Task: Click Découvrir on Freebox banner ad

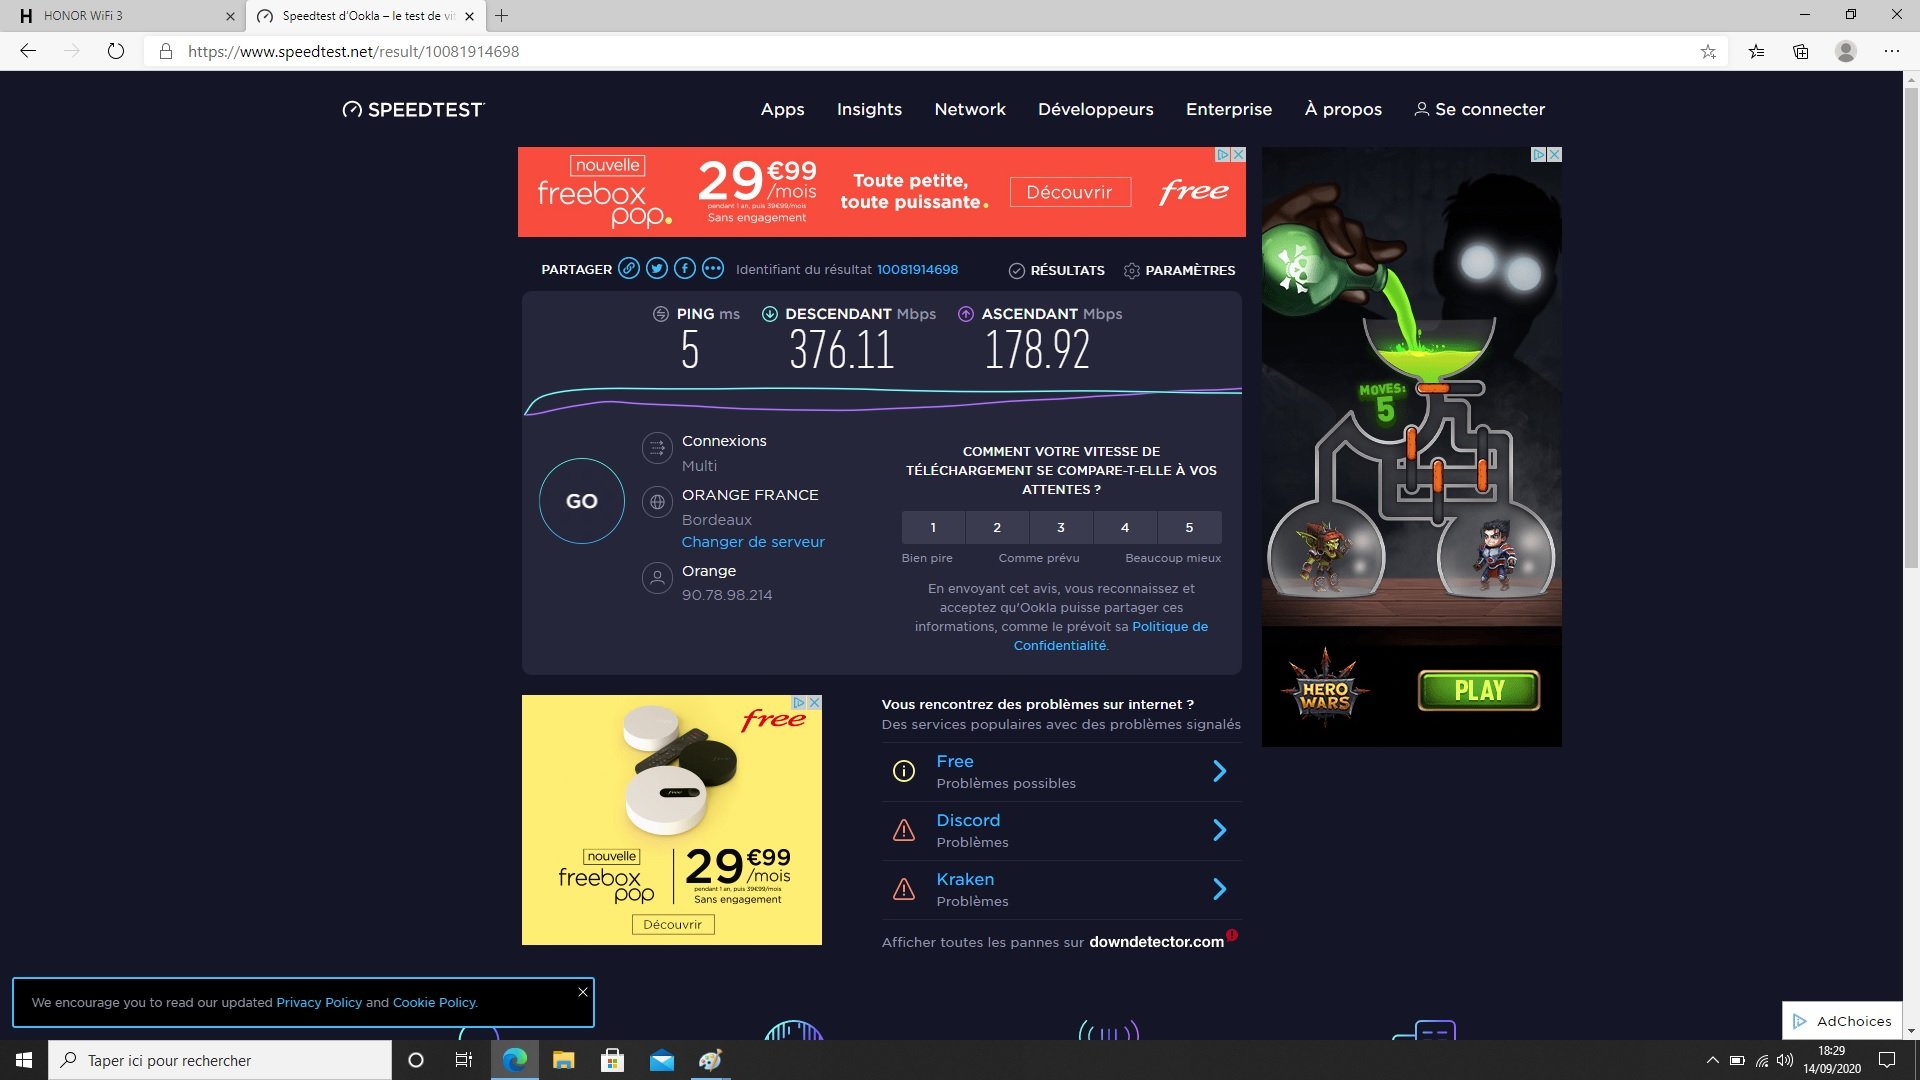Action: tap(1070, 192)
